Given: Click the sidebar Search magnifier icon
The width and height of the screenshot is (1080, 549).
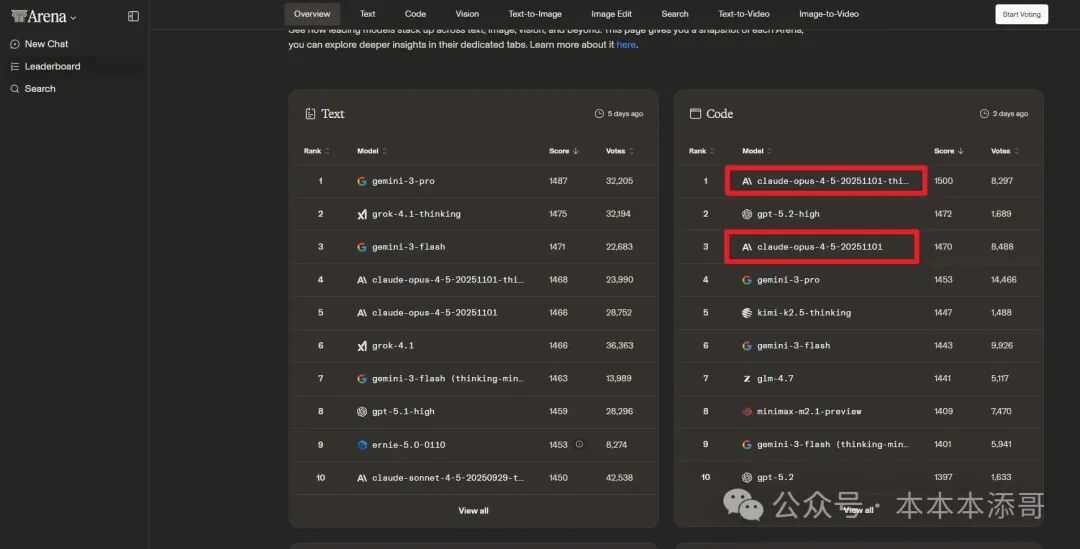Looking at the screenshot, I should 14,89.
